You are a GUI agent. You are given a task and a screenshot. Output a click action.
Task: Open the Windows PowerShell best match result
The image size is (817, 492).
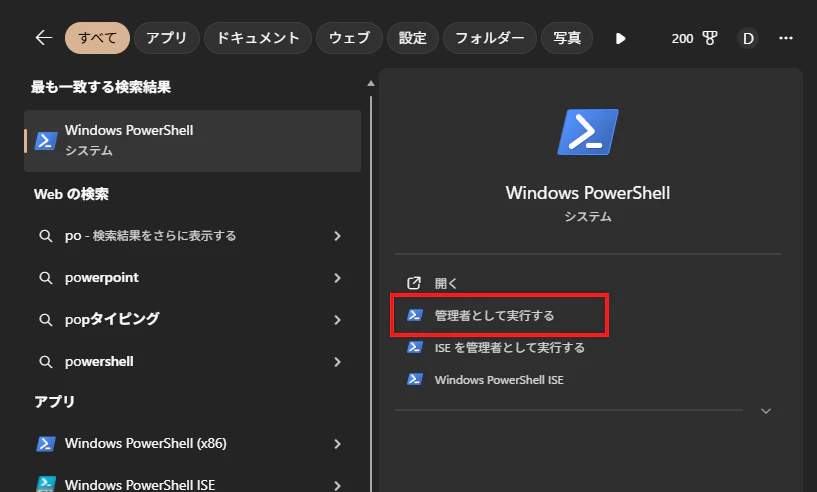click(192, 141)
